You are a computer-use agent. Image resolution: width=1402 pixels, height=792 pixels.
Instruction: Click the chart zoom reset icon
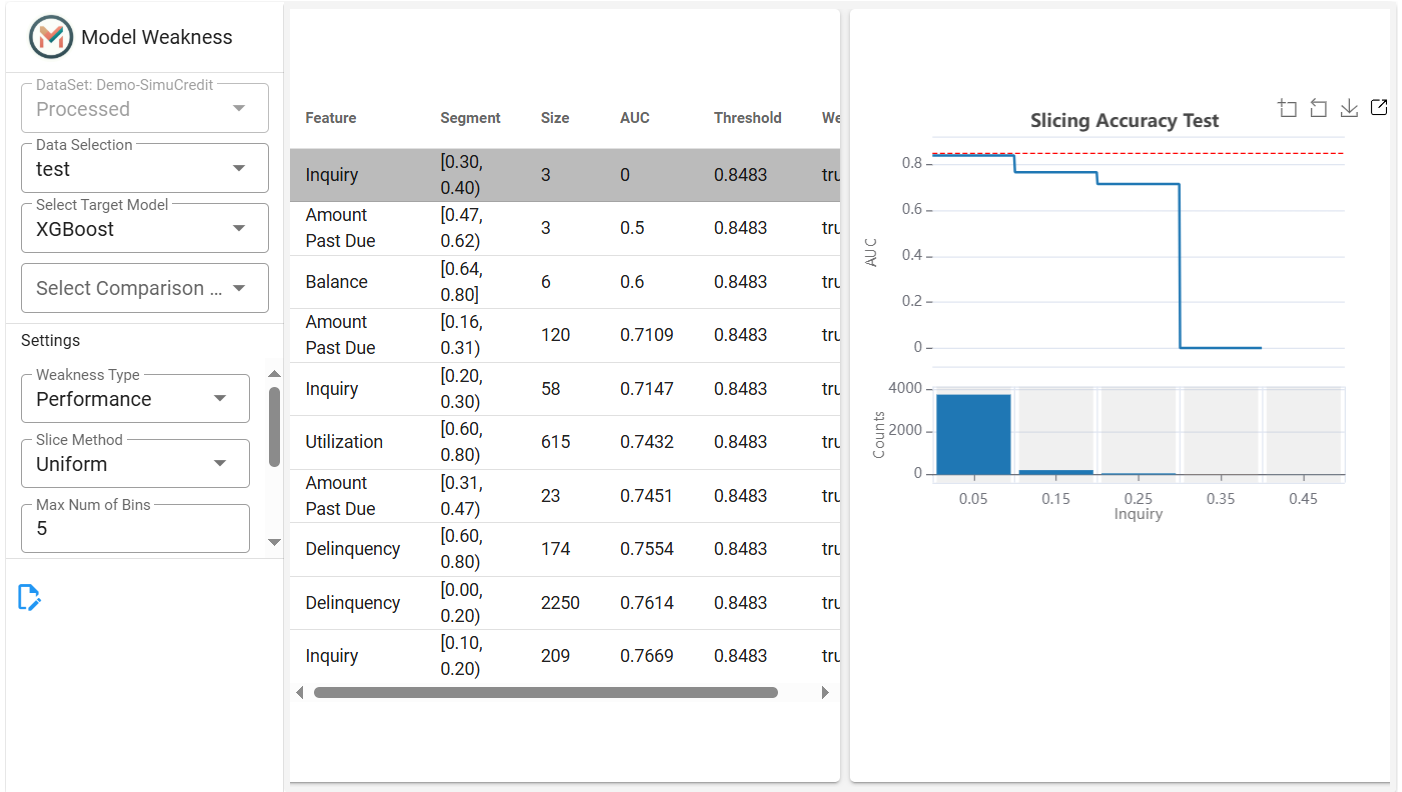coord(1318,108)
